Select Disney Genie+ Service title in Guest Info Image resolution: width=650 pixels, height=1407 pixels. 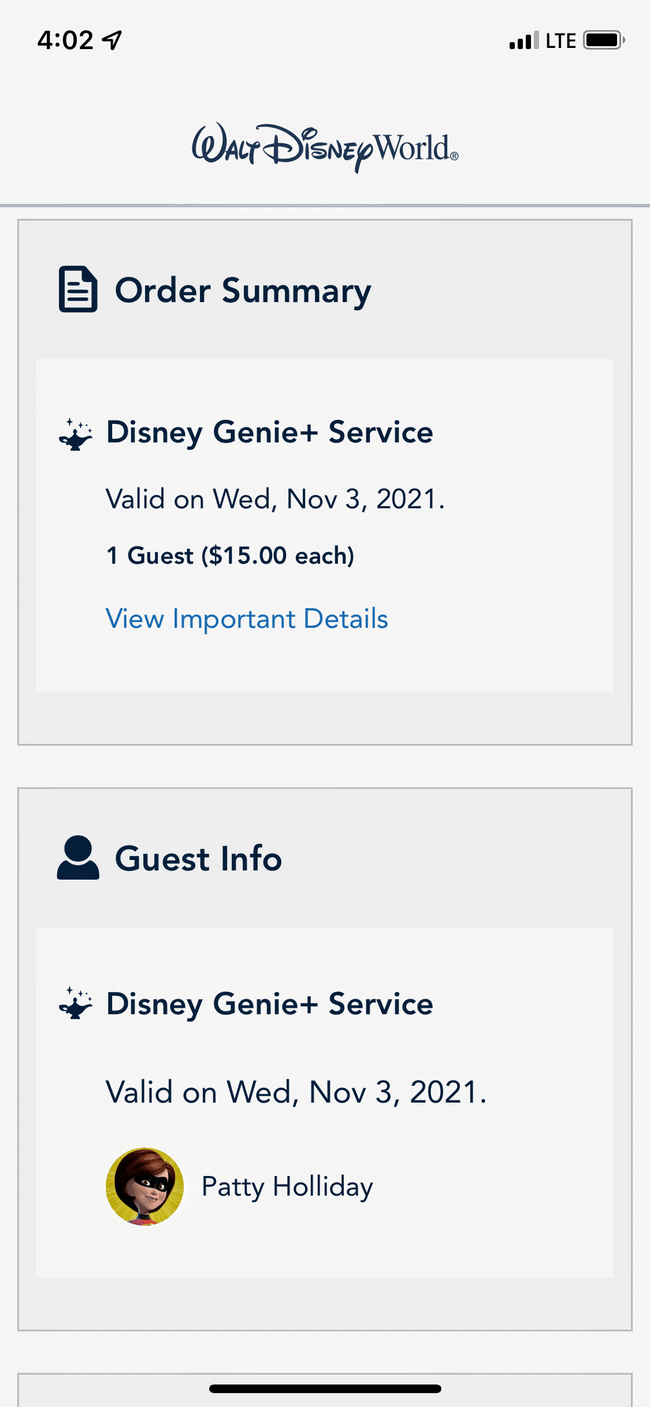(270, 1004)
